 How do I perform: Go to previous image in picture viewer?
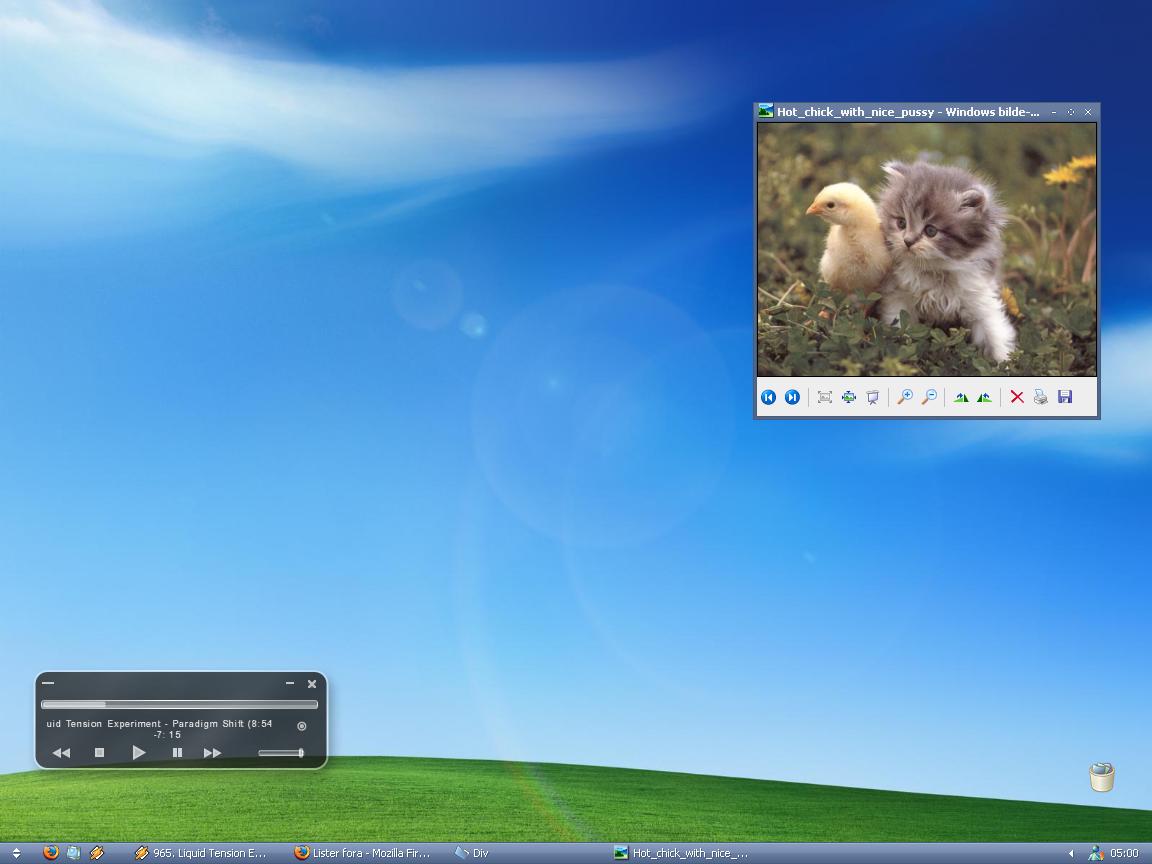[768, 397]
